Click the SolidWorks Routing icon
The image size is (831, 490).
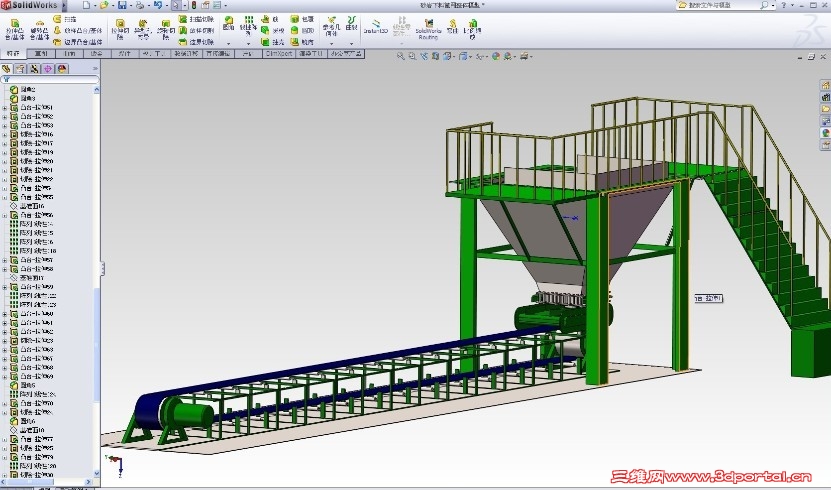click(x=427, y=22)
